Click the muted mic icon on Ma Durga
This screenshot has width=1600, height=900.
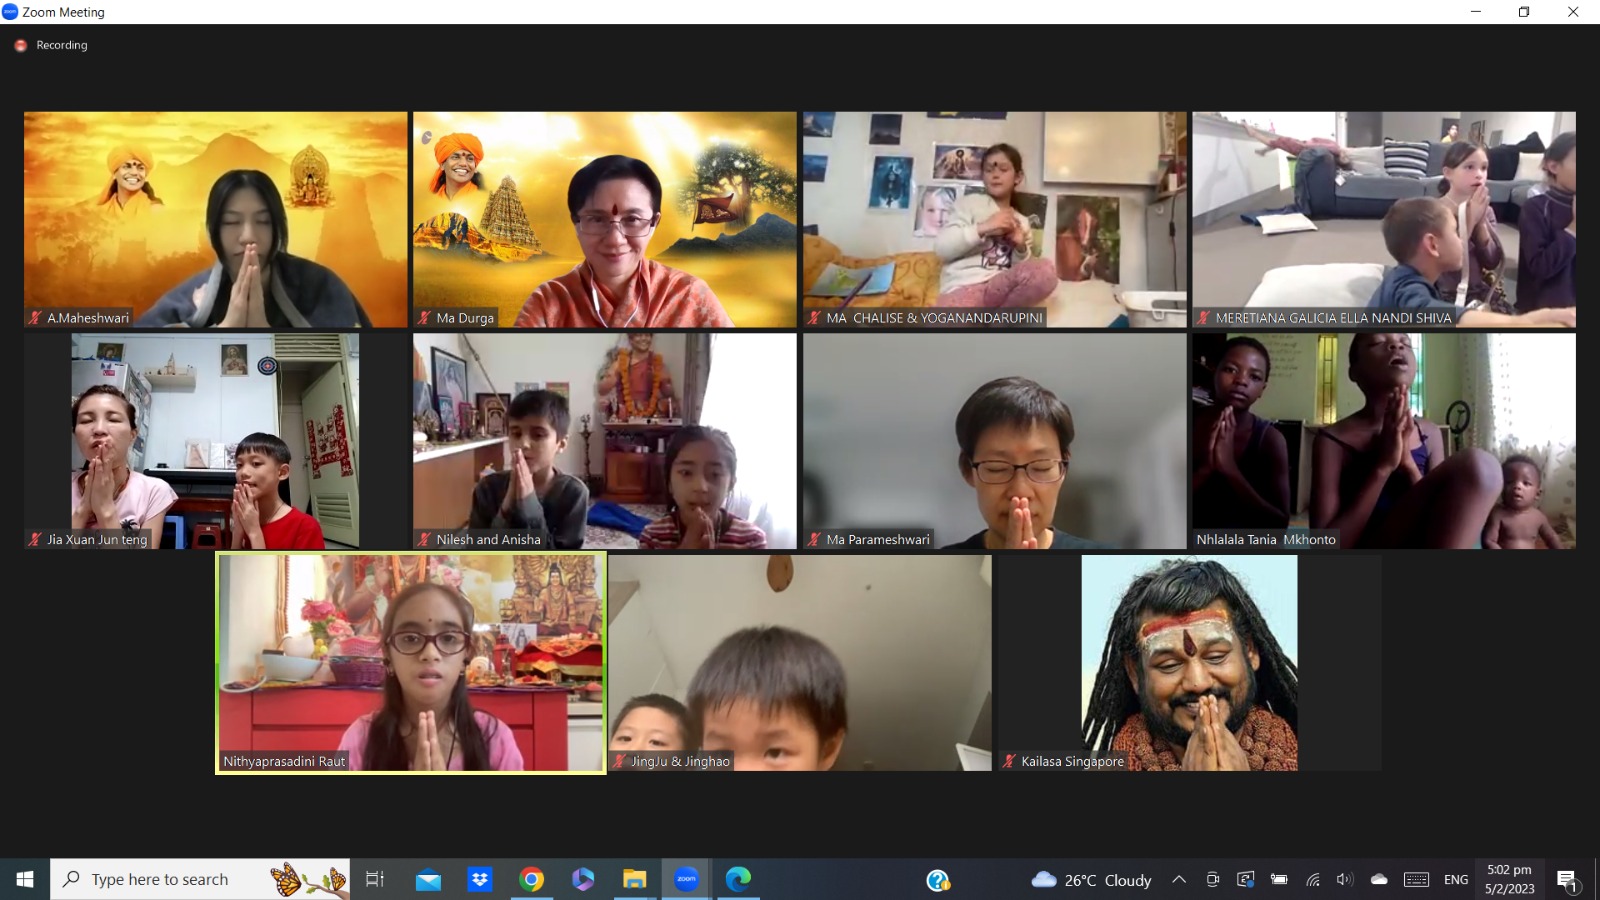(424, 318)
